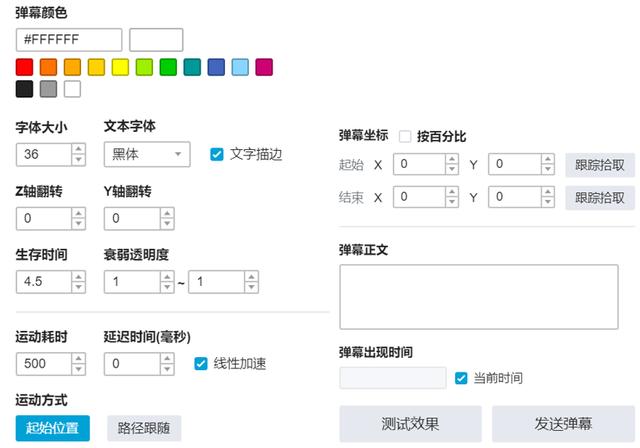Toggle the 当前时间 checkbox
The image size is (640, 448).
pyautogui.click(x=461, y=378)
